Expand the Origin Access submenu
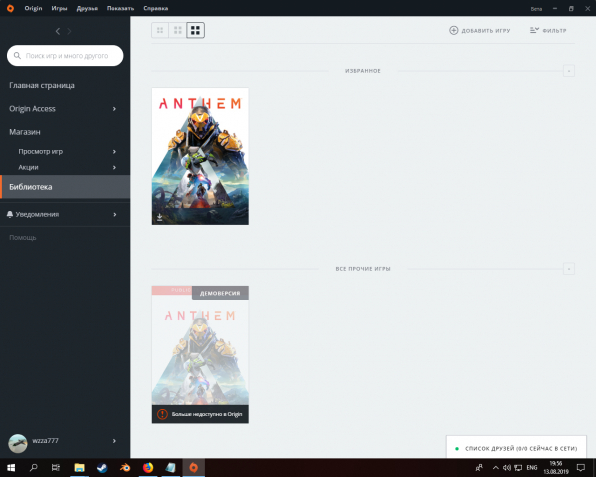Image resolution: width=596 pixels, height=477 pixels. click(x=114, y=109)
